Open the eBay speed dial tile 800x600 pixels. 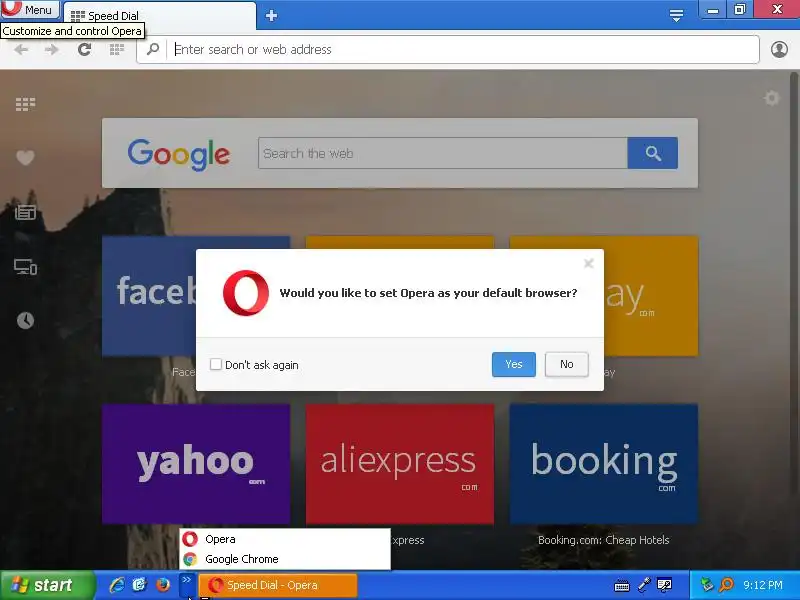(x=651, y=296)
